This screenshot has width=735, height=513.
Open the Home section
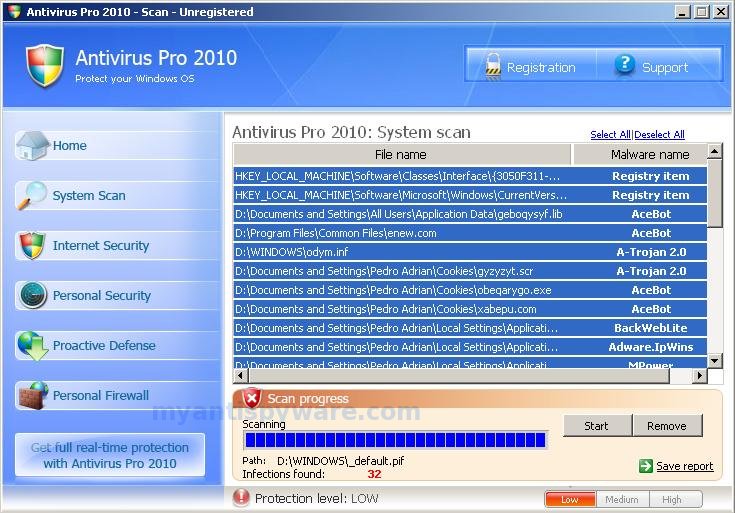117,146
